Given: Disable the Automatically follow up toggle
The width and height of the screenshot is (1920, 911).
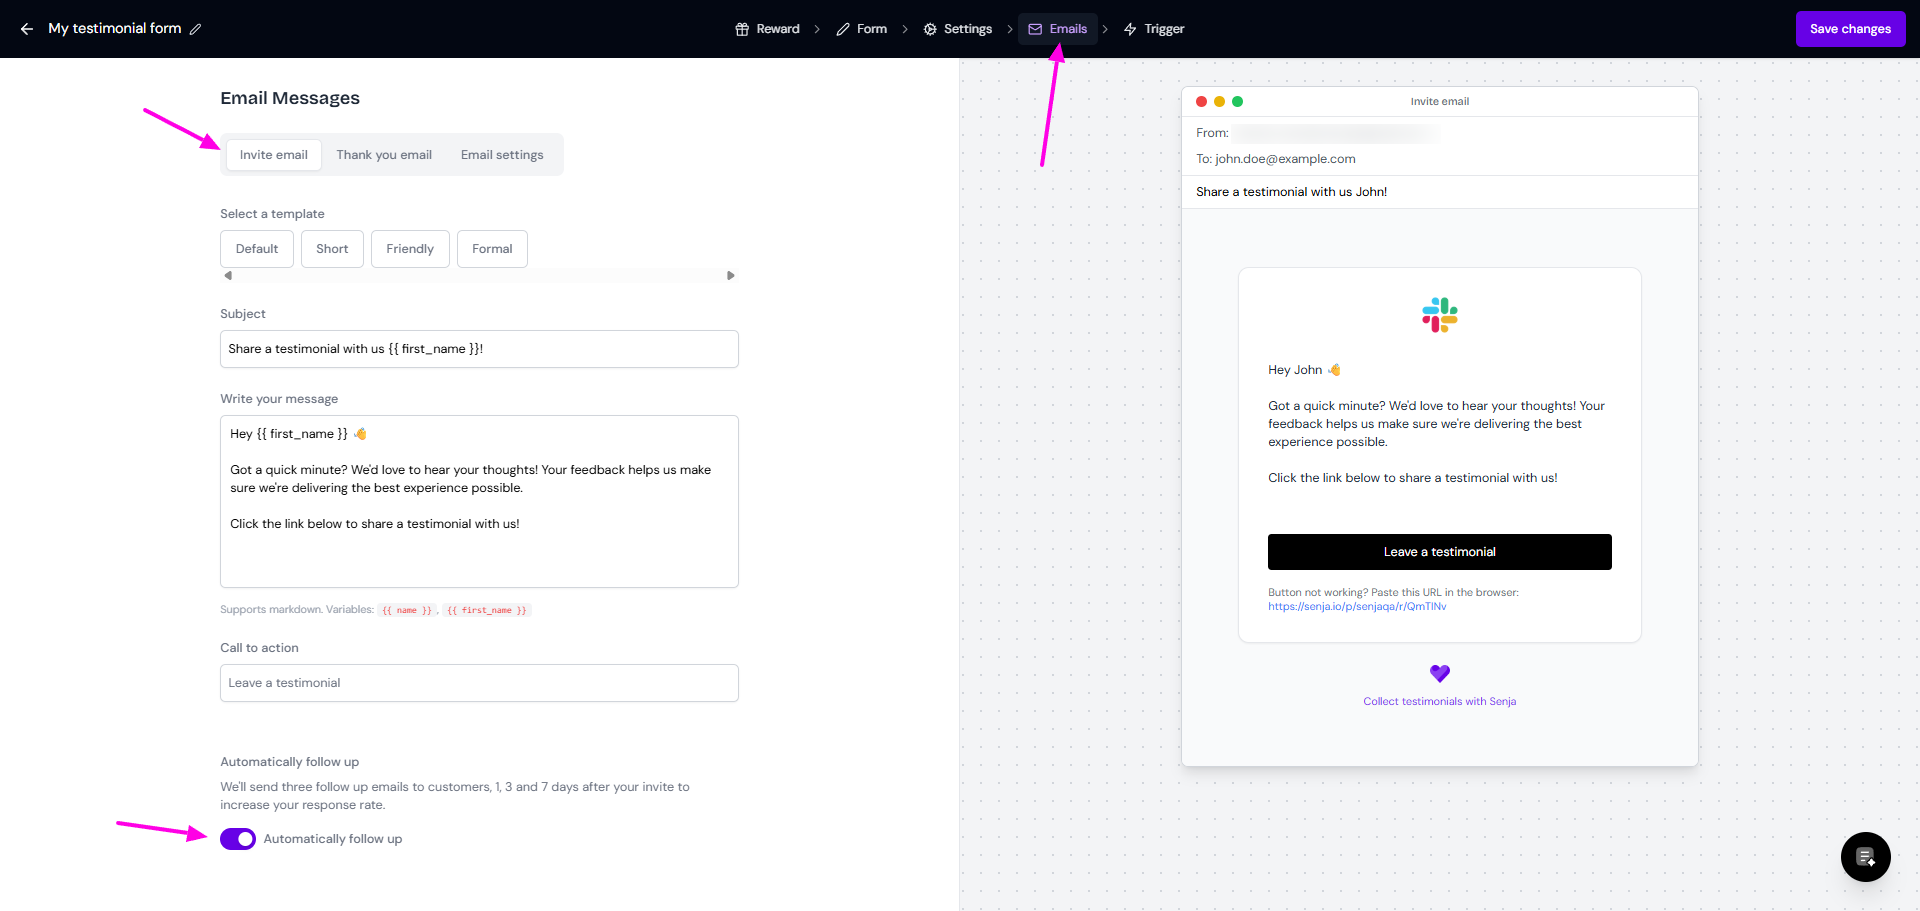Looking at the screenshot, I should pos(238,839).
